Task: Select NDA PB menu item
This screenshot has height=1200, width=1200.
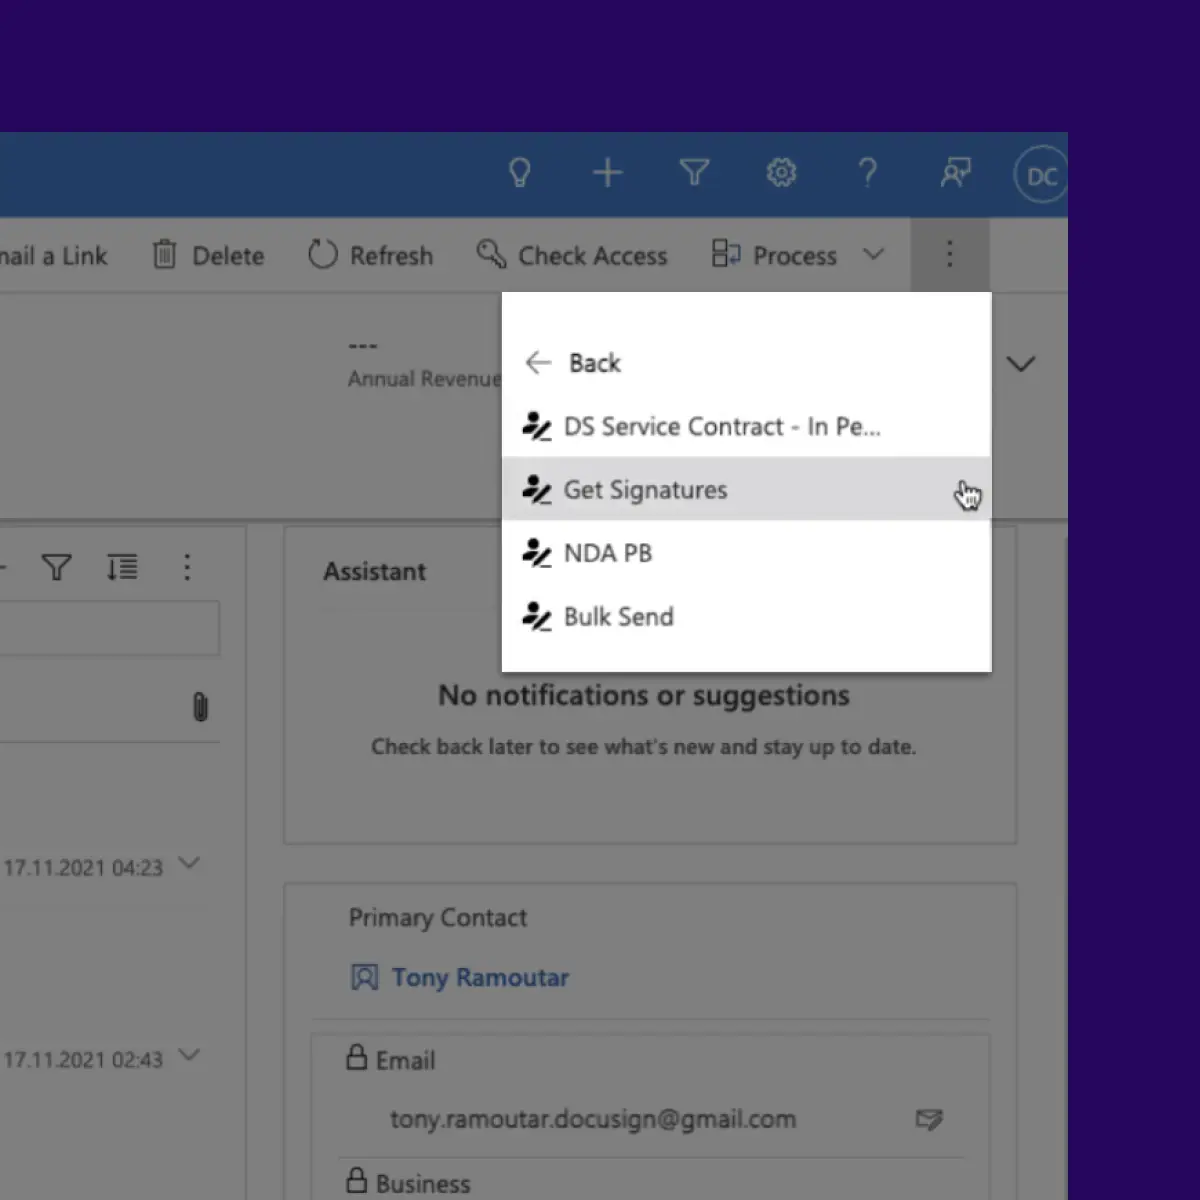Action: coord(746,553)
